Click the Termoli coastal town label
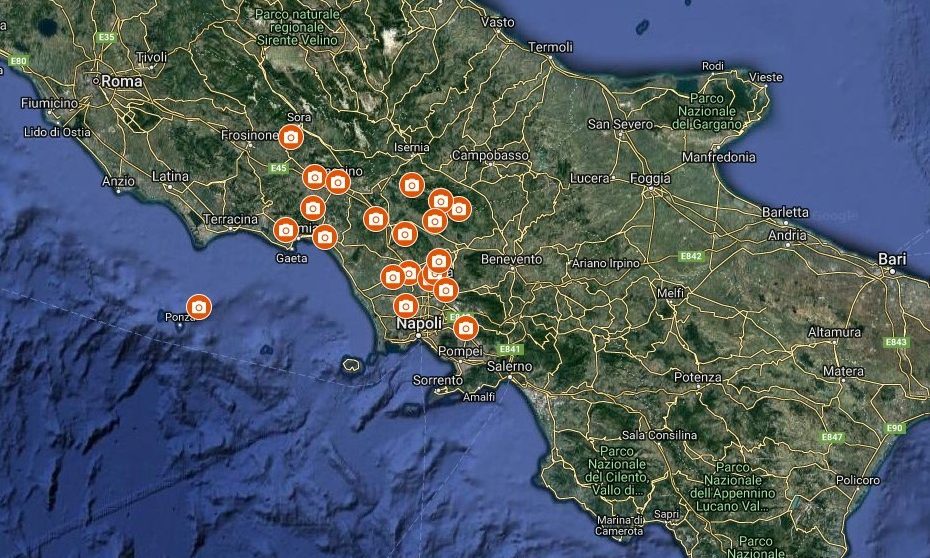The image size is (930, 558). click(550, 47)
